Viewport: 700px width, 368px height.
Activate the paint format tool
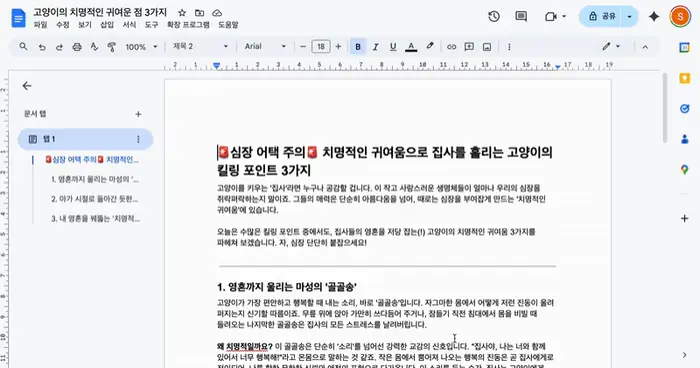click(112, 47)
